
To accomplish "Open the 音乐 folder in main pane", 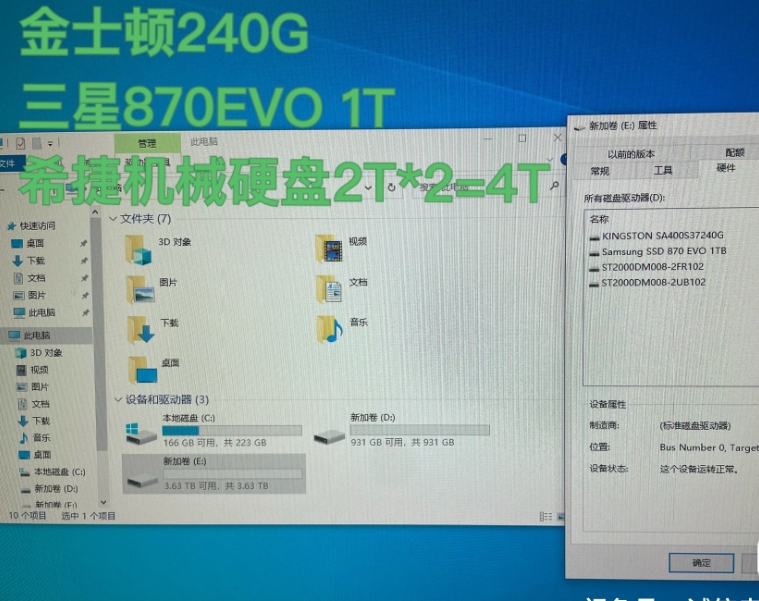I will (x=330, y=329).
